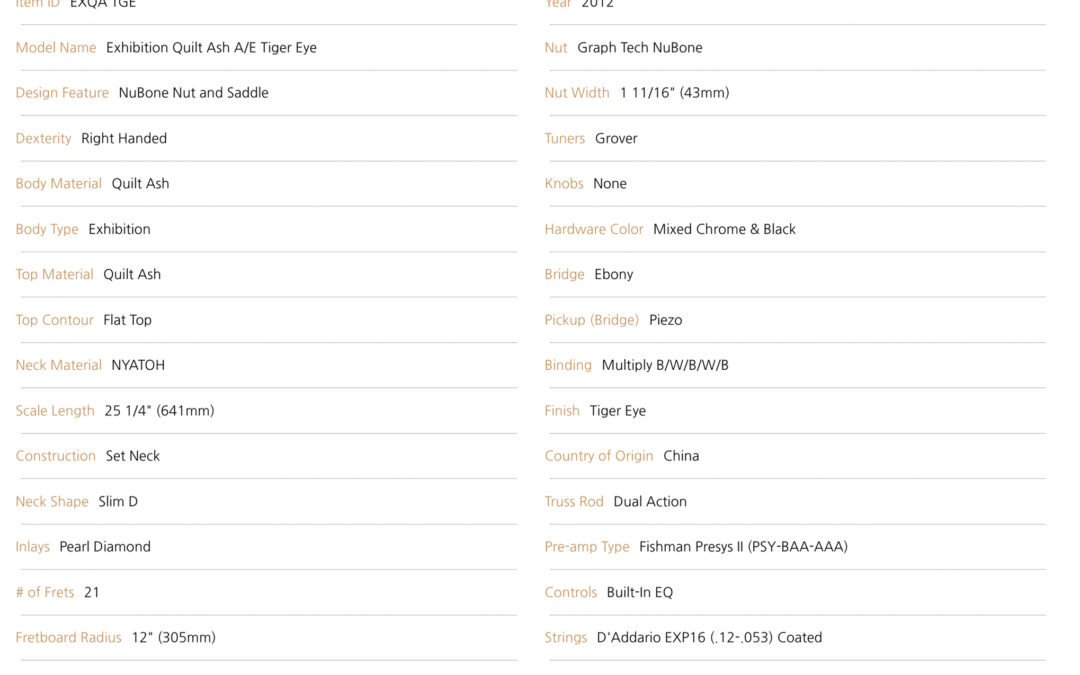The width and height of the screenshot is (1080, 675).
Task: Click the Hardware Color label
Action: coord(594,229)
